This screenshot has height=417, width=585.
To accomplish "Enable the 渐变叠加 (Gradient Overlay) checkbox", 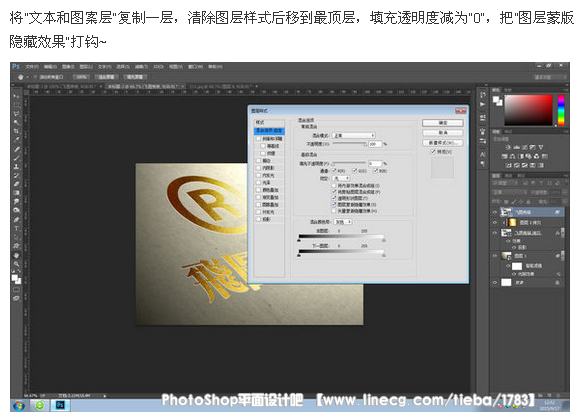I will pos(258,197).
